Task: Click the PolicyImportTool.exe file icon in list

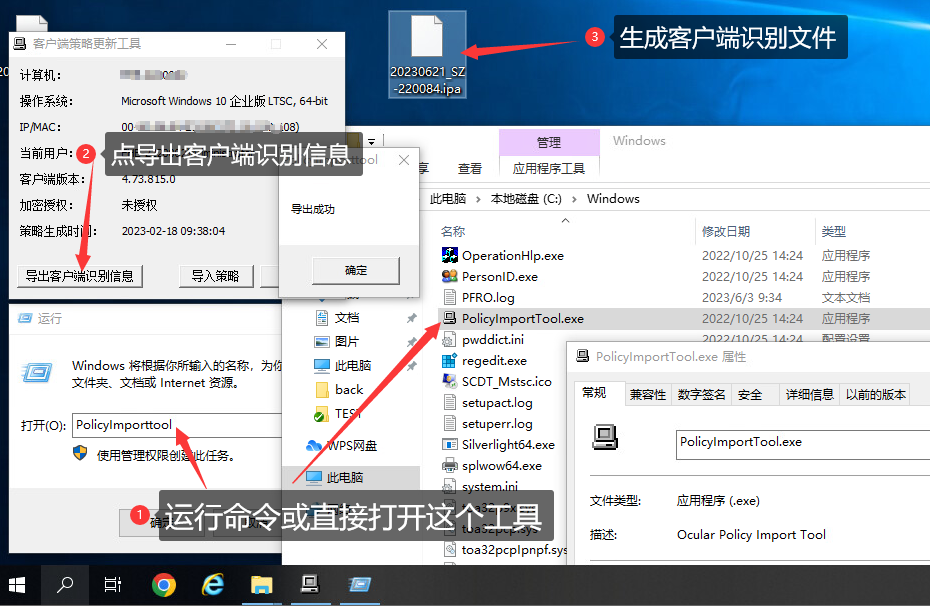Action: pyautogui.click(x=450, y=318)
